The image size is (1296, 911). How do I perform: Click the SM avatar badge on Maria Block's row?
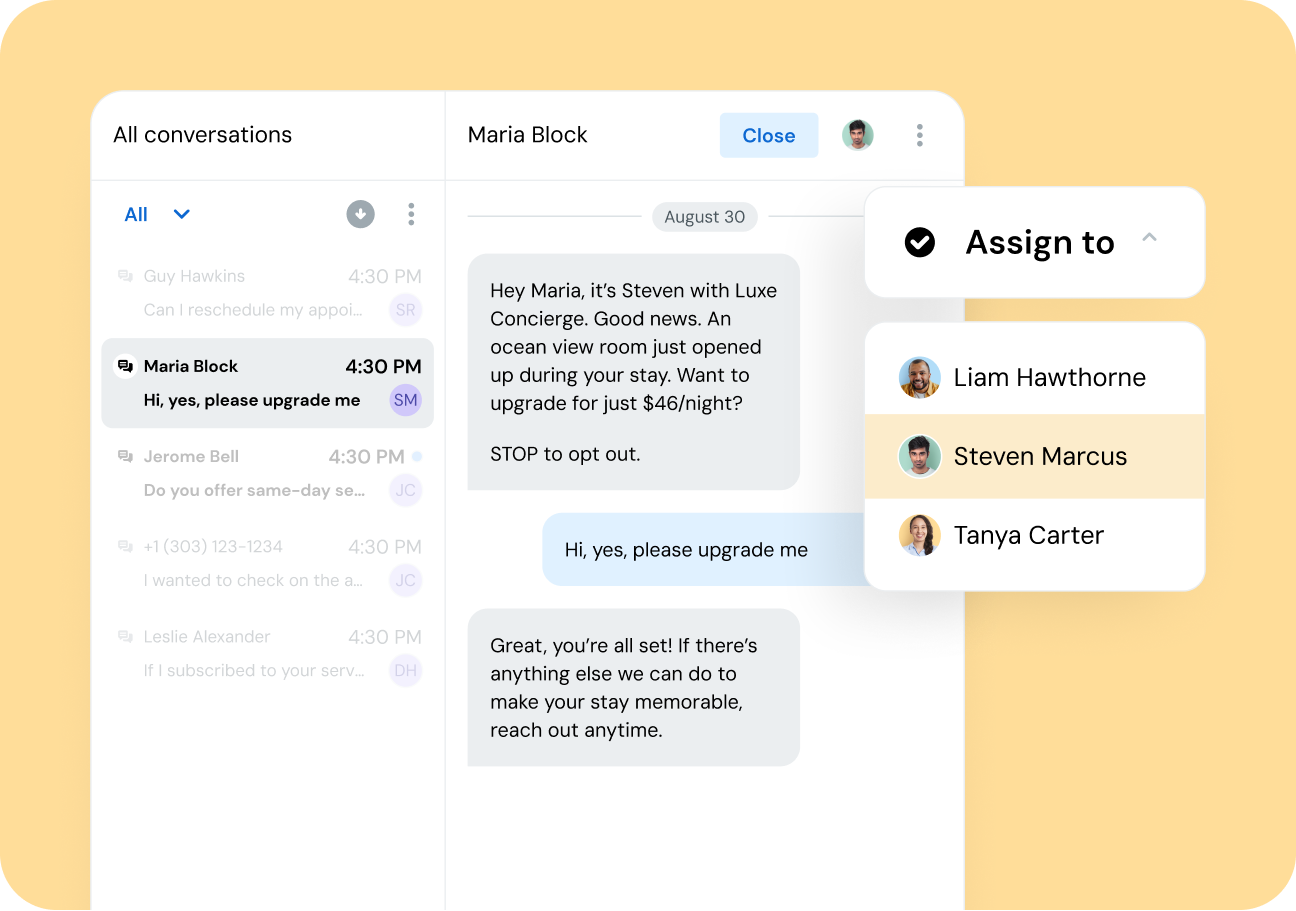click(x=405, y=399)
